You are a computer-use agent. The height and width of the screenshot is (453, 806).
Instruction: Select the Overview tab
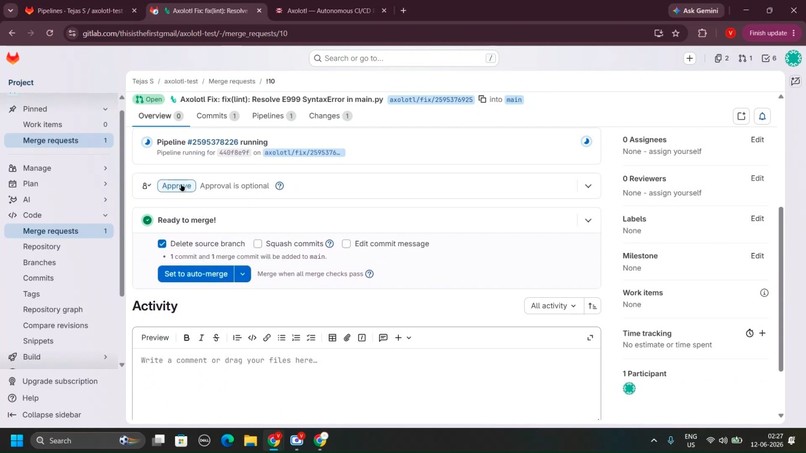(x=160, y=116)
